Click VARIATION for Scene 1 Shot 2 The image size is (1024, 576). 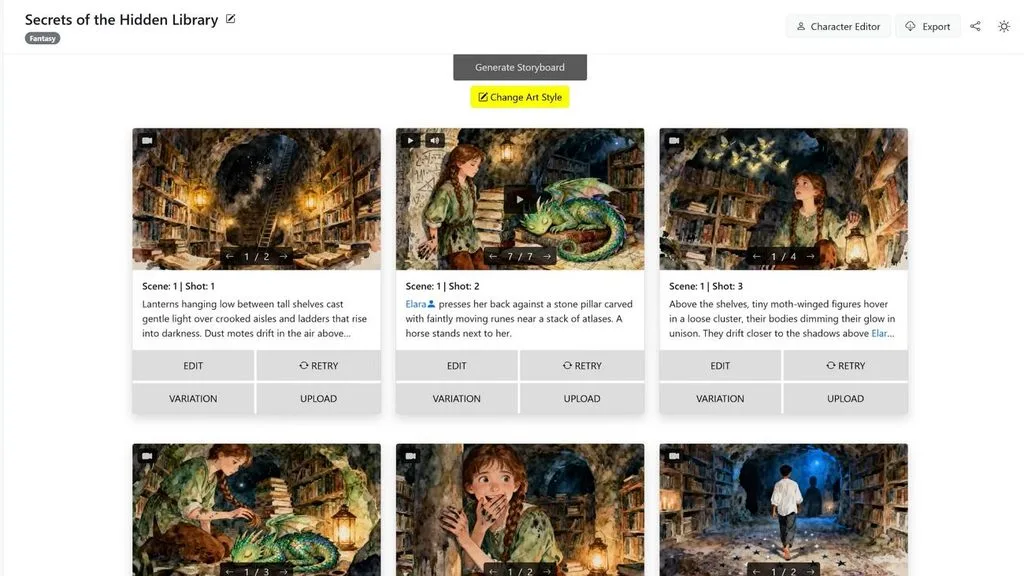click(x=456, y=398)
